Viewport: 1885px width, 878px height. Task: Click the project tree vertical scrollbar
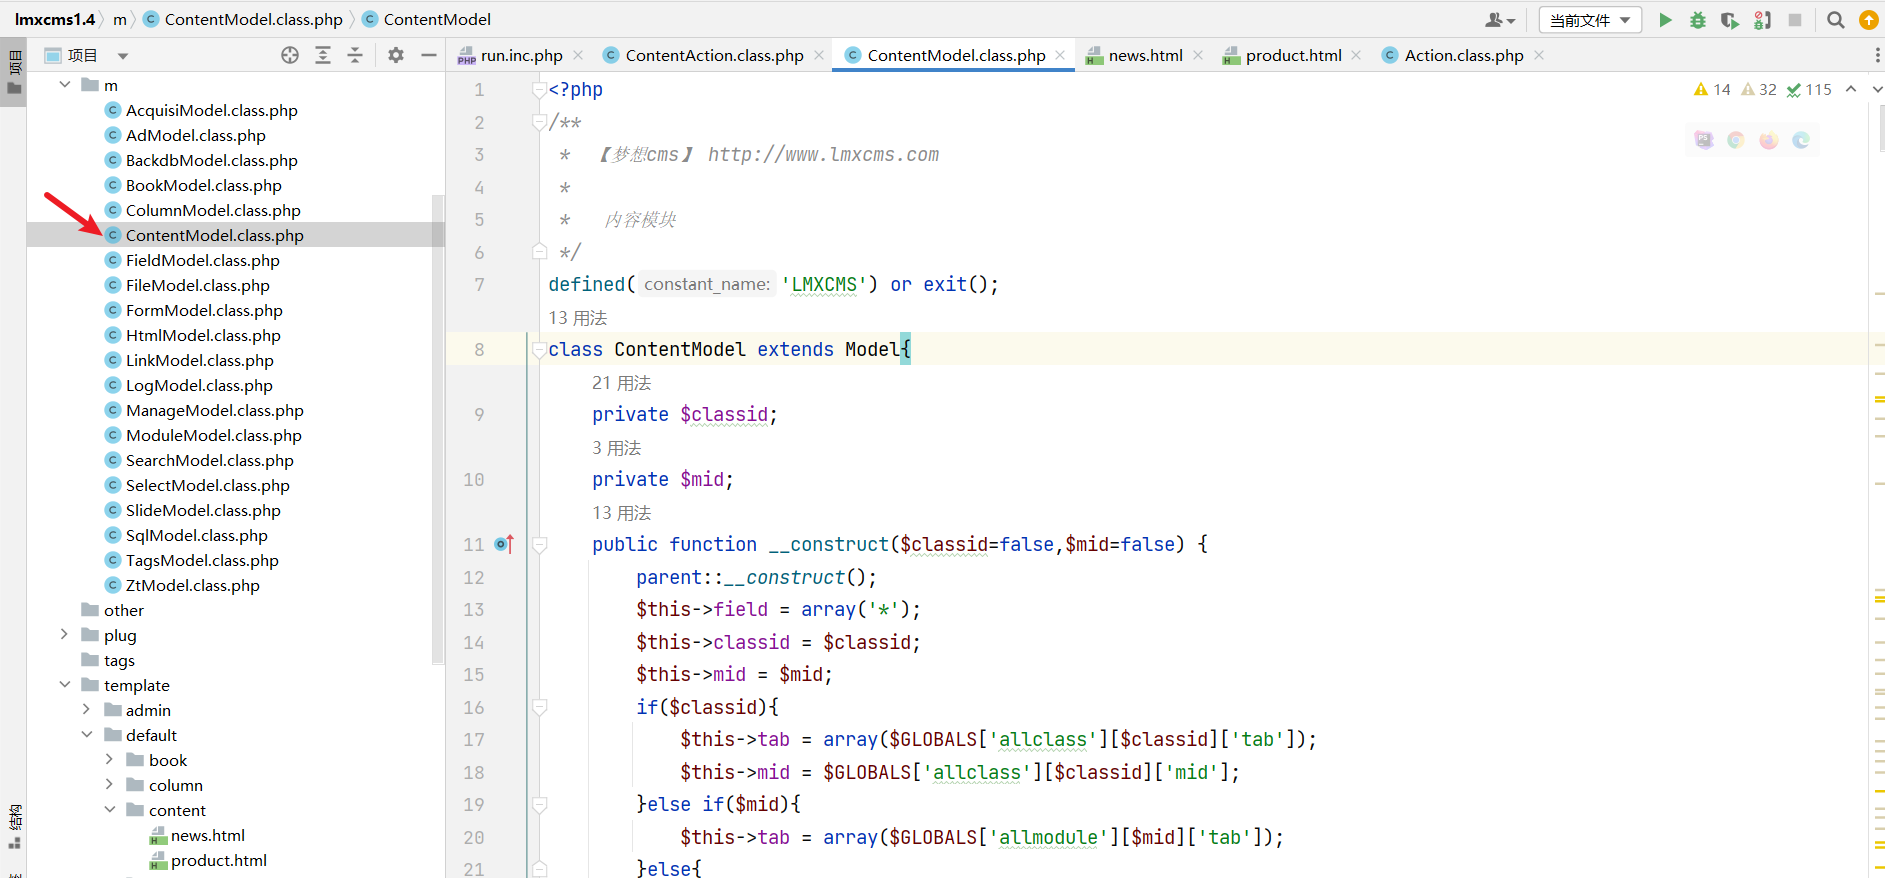tap(437, 429)
